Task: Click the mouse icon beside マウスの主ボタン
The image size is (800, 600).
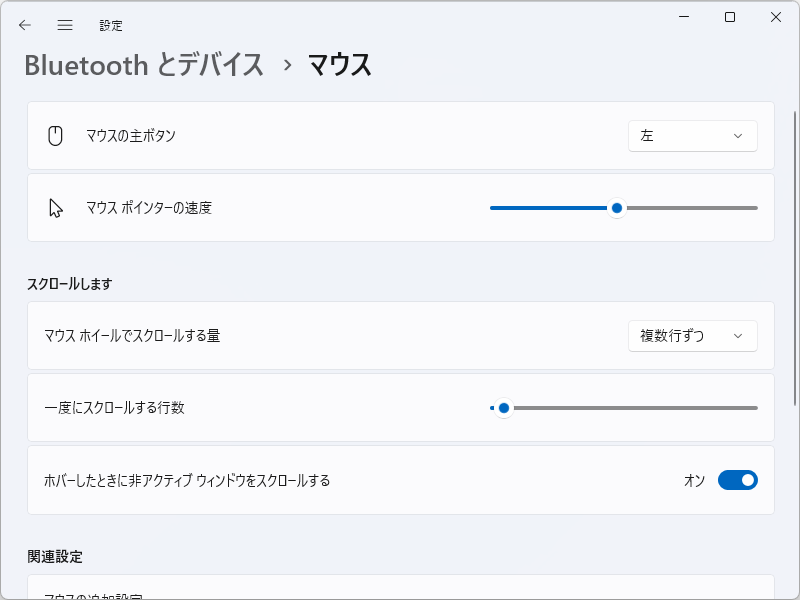Action: coord(57,136)
